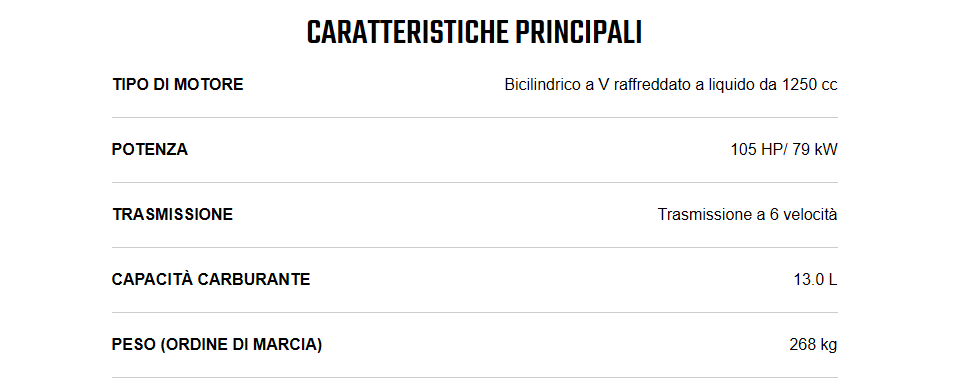Screen dimensions: 971x390
Task: Click the Trasmissione a 6 velocità value
Action: coord(747,215)
